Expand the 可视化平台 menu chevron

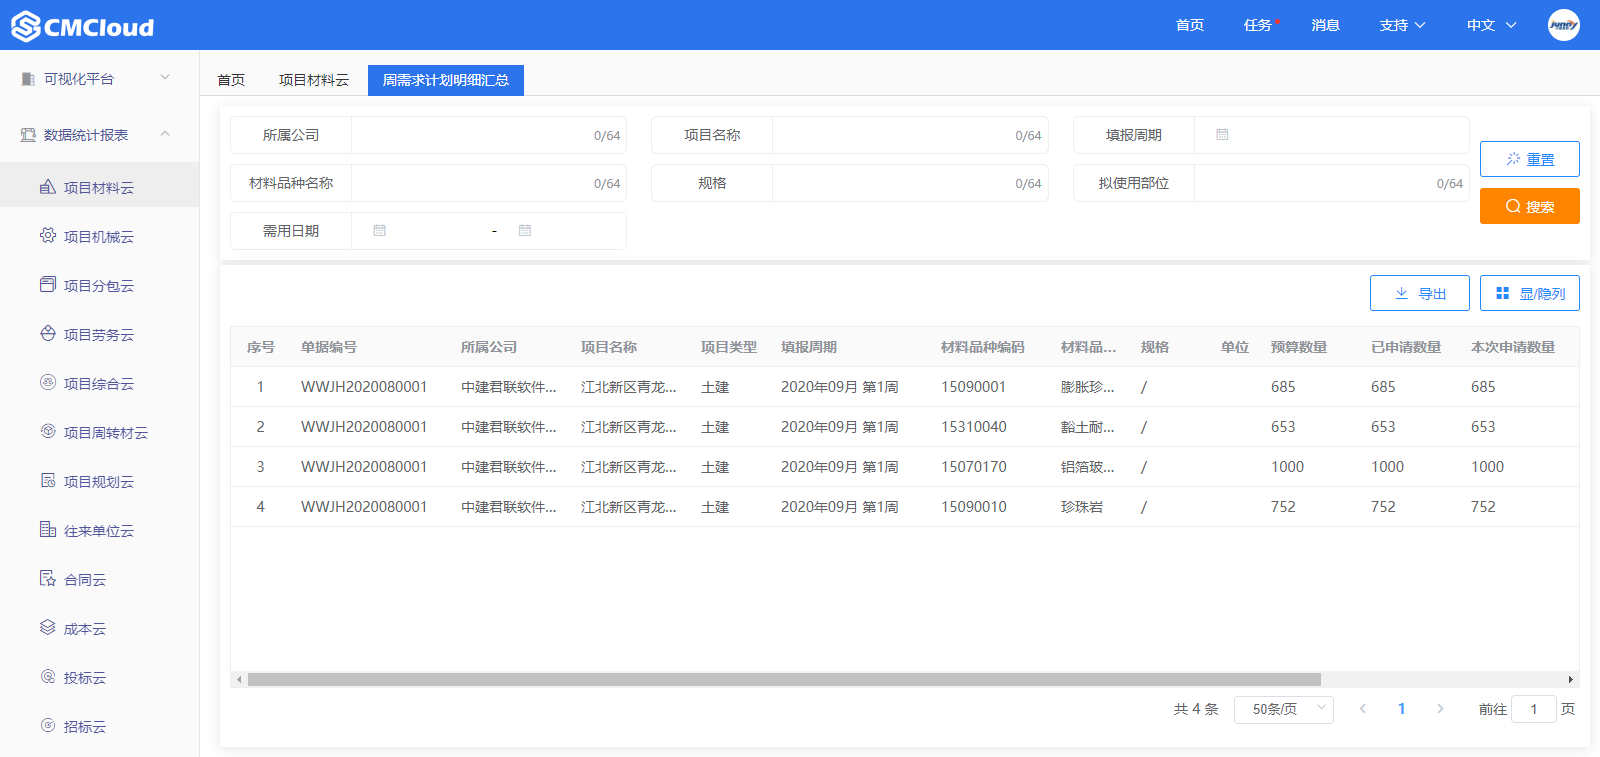[x=165, y=77]
